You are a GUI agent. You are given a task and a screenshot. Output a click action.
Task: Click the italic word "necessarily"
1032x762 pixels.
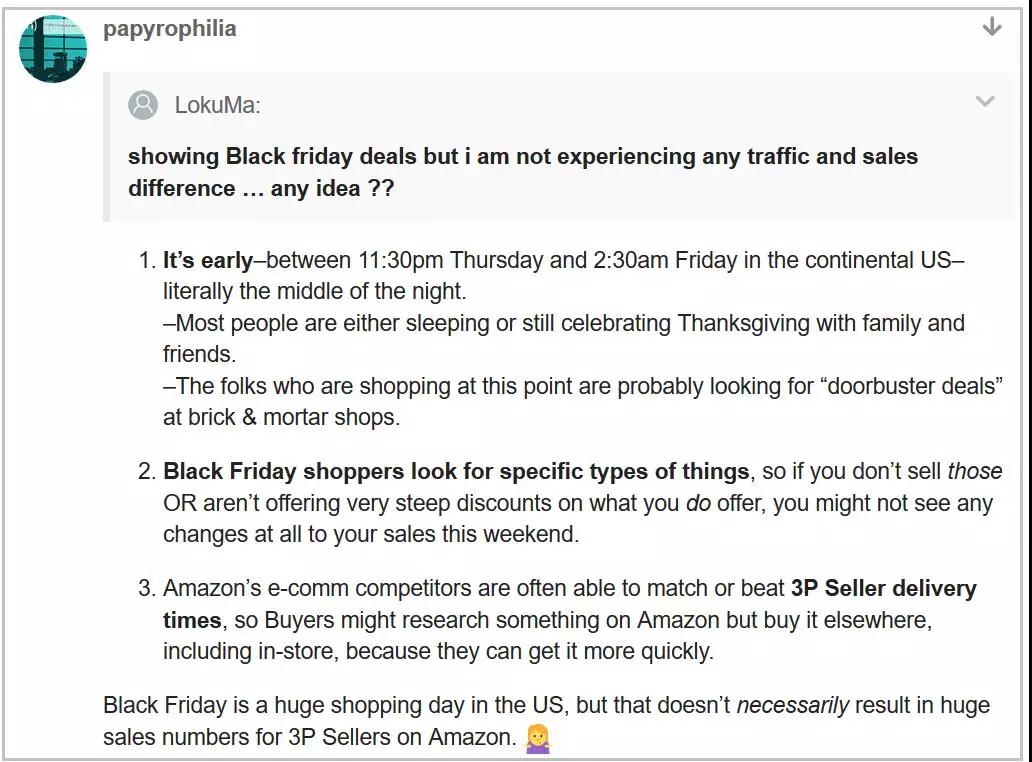click(792, 706)
